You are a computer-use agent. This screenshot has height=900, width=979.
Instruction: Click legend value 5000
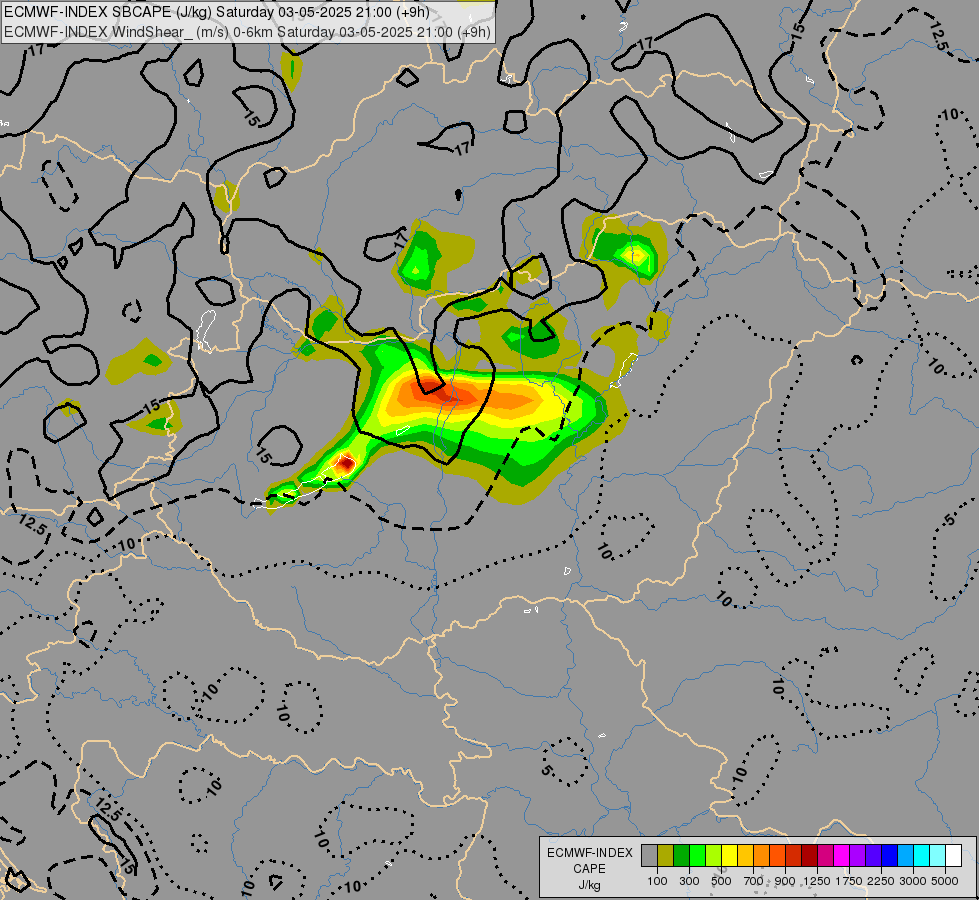[945, 881]
